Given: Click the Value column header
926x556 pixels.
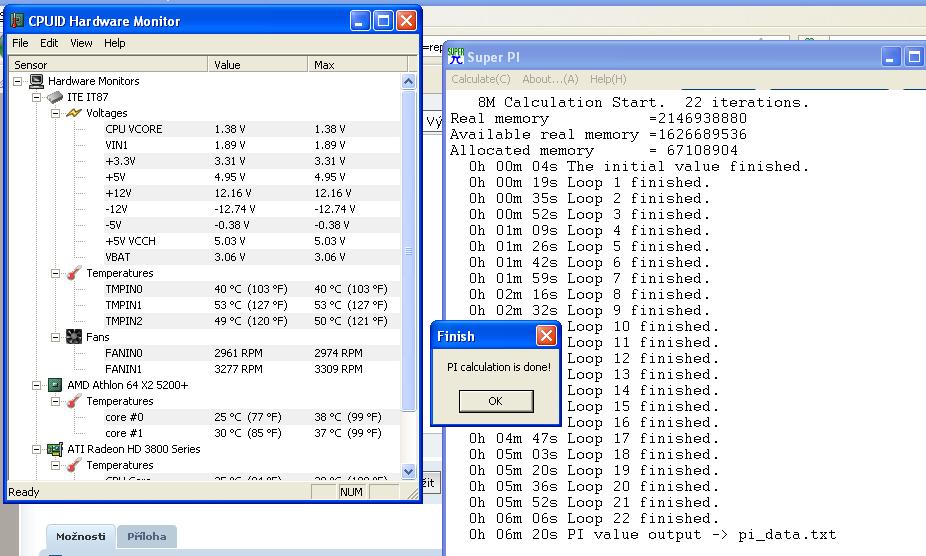Looking at the screenshot, I should 257,64.
